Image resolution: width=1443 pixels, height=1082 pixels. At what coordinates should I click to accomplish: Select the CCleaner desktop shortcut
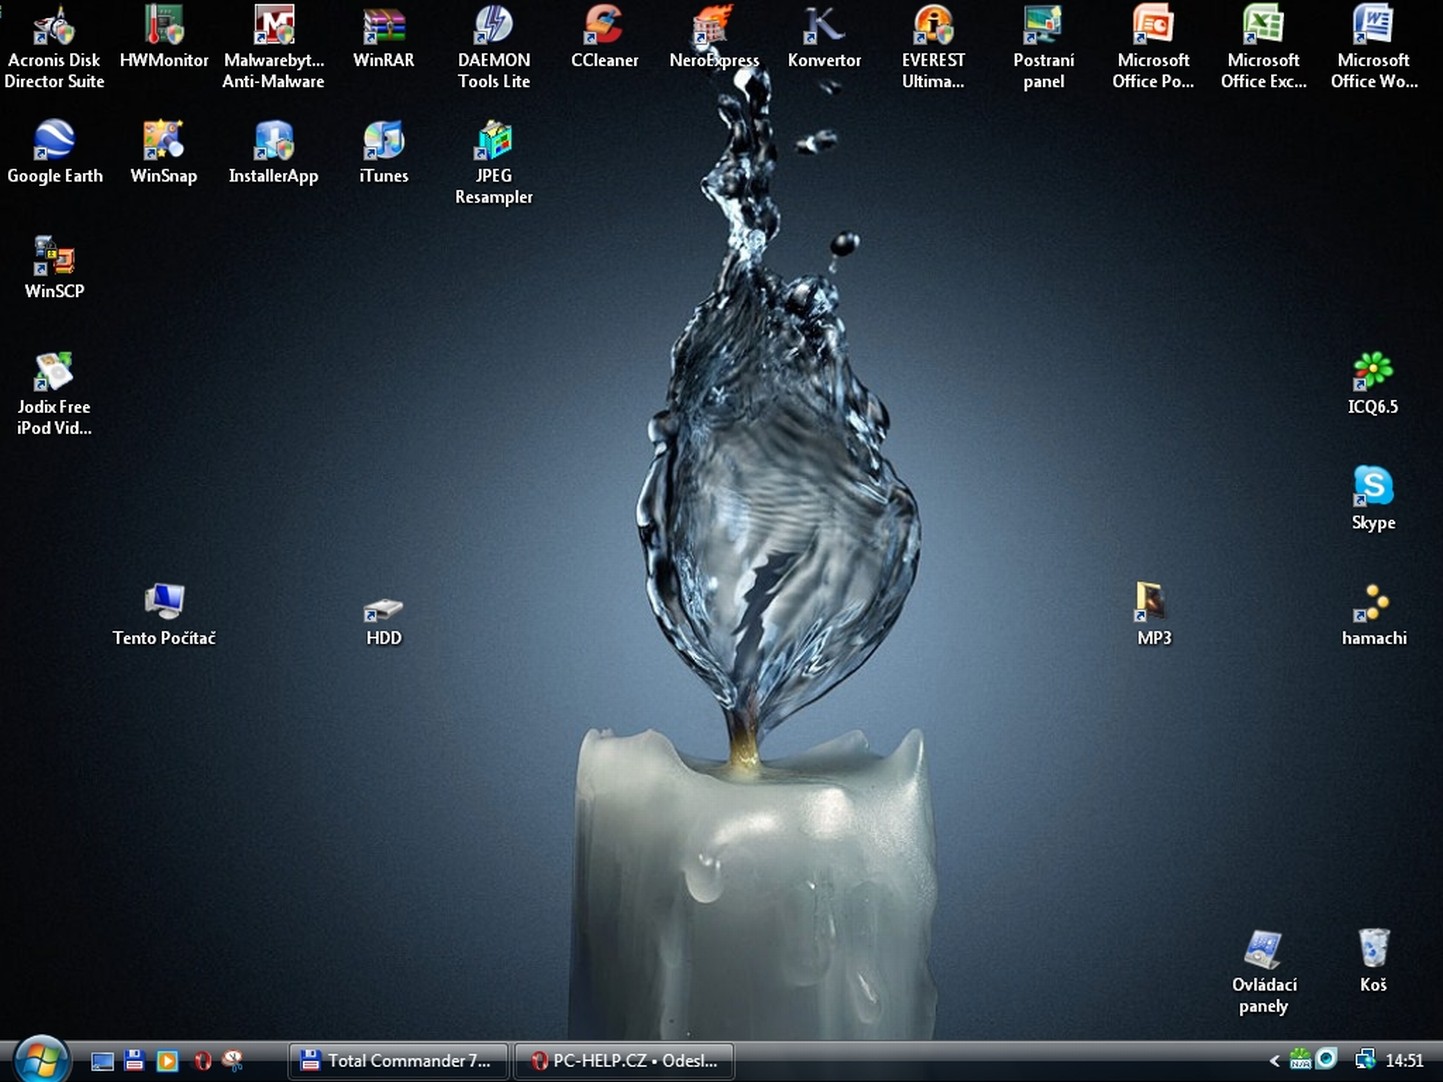point(604,27)
